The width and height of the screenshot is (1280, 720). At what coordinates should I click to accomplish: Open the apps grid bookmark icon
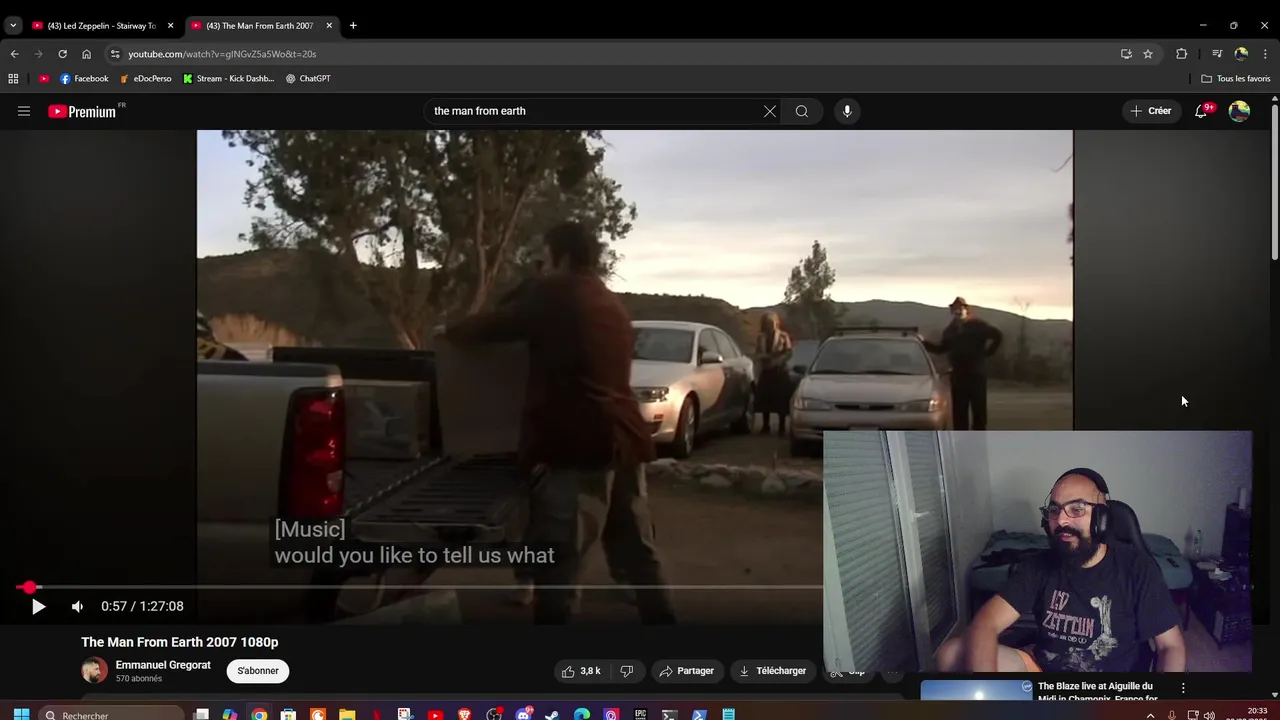click(x=13, y=78)
